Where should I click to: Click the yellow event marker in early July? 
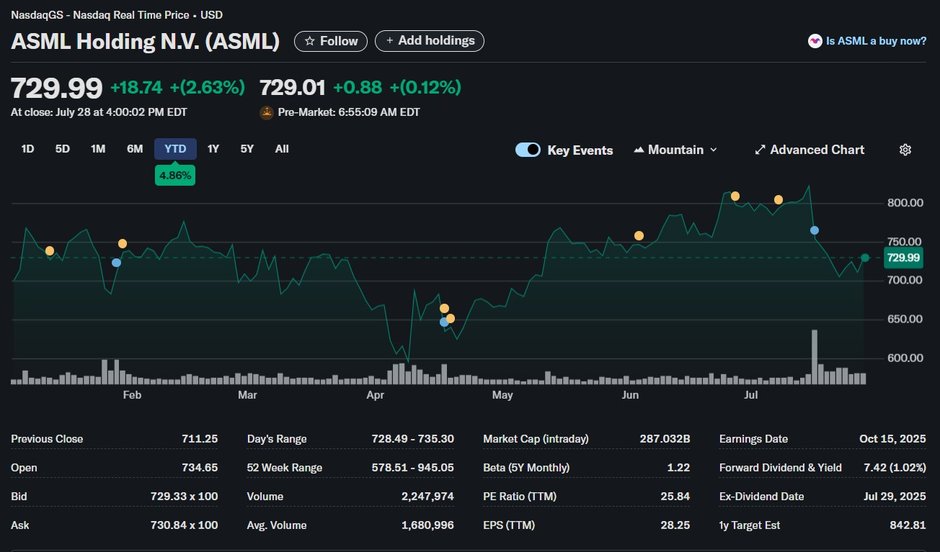(778, 200)
